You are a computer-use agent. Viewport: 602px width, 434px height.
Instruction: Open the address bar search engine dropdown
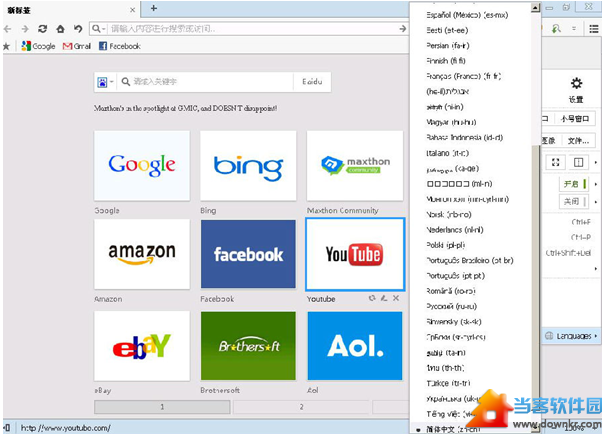tap(99, 29)
